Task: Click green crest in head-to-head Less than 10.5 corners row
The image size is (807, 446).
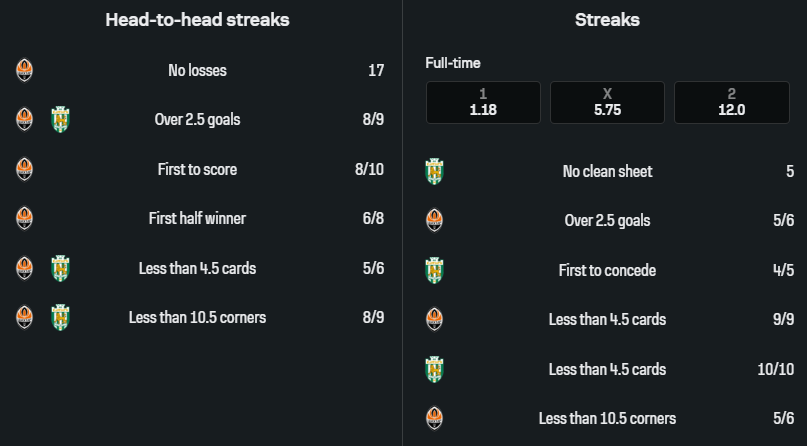Action: pos(60,317)
